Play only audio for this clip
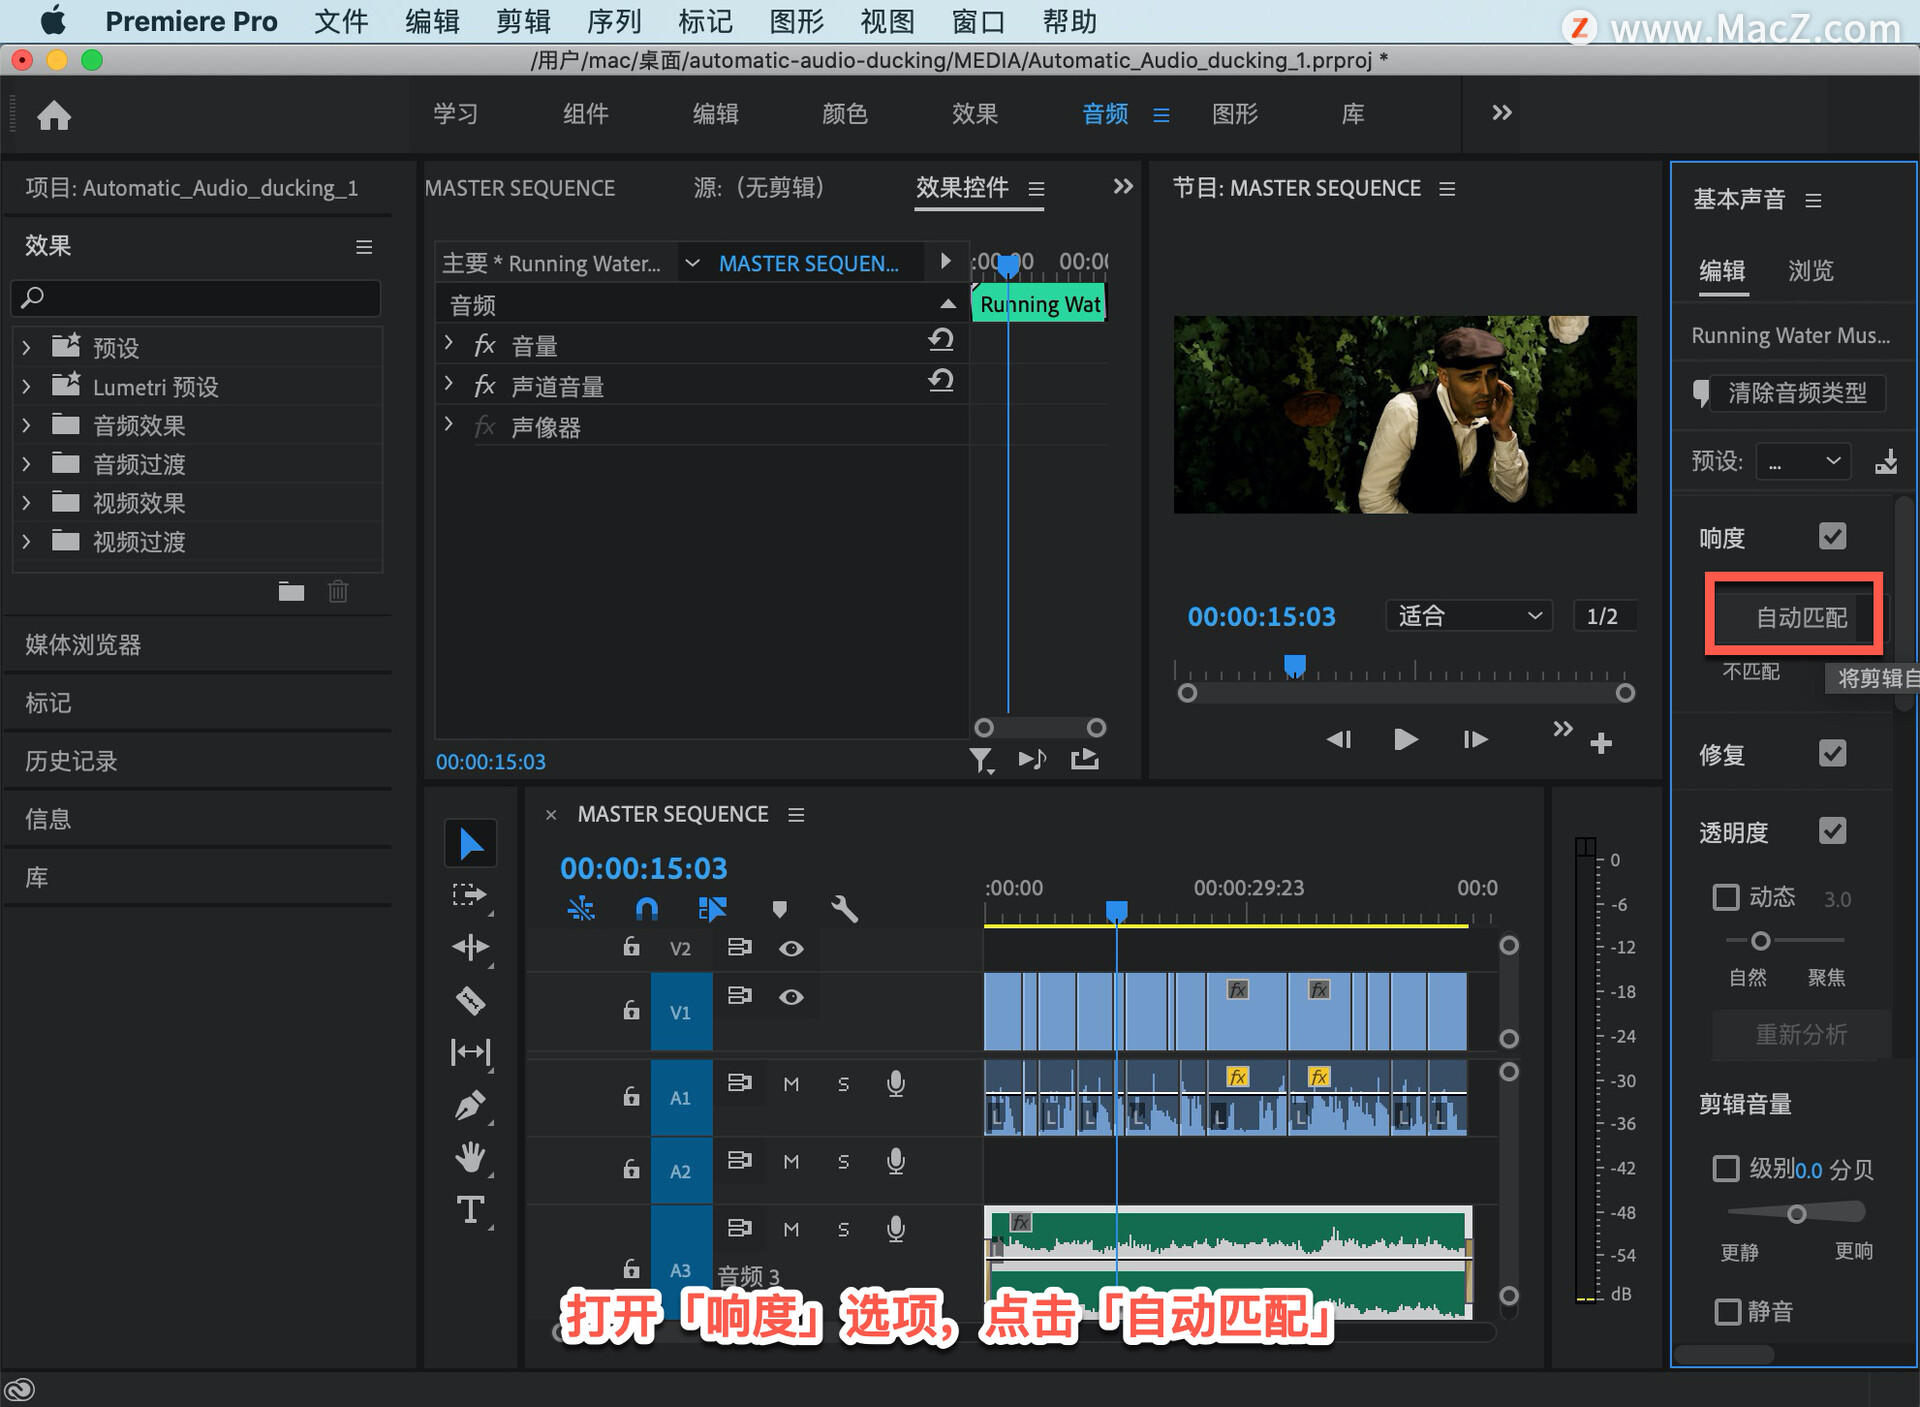Image resolution: width=1920 pixels, height=1407 pixels. [1033, 760]
